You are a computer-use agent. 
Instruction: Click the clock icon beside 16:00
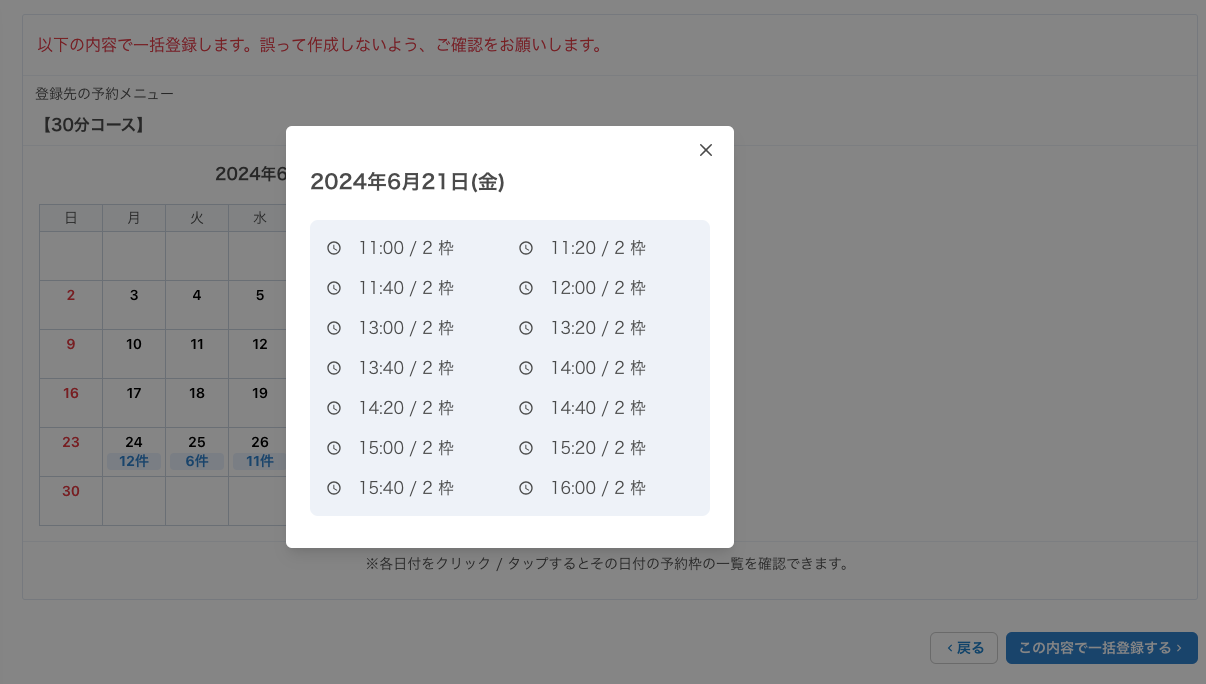[526, 488]
